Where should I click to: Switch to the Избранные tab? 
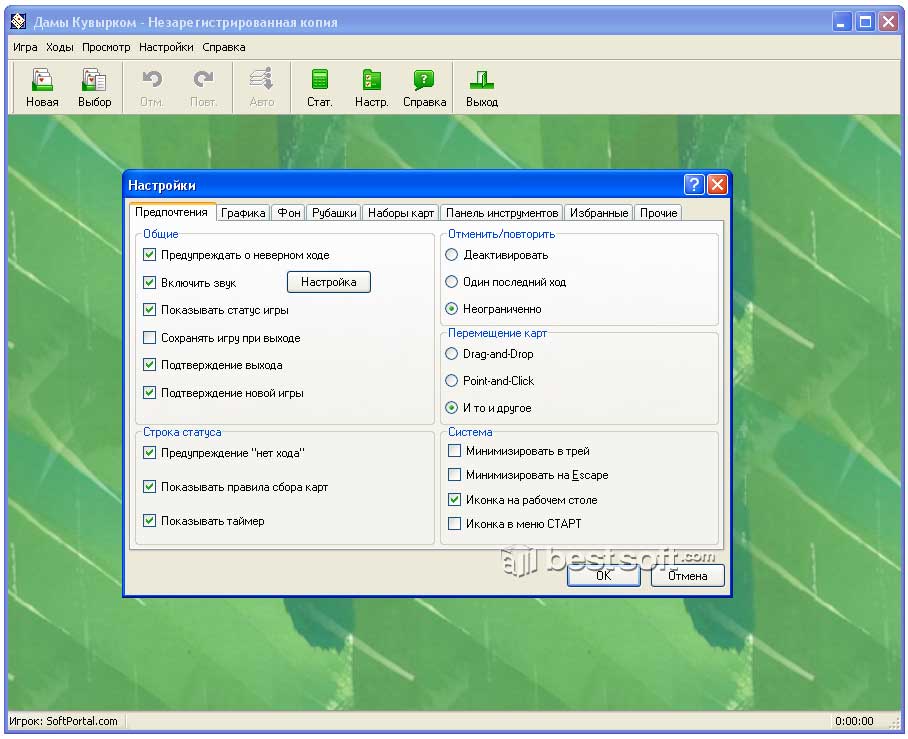(x=599, y=213)
